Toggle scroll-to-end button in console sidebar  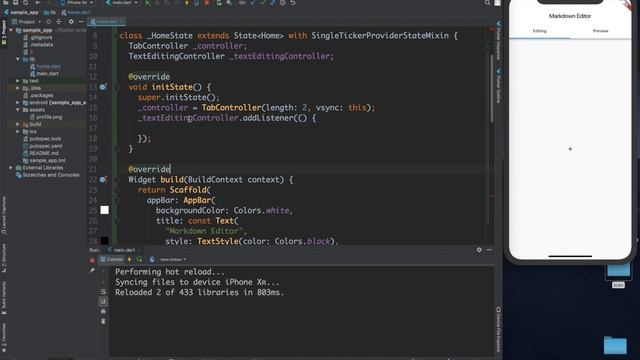tap(103, 302)
